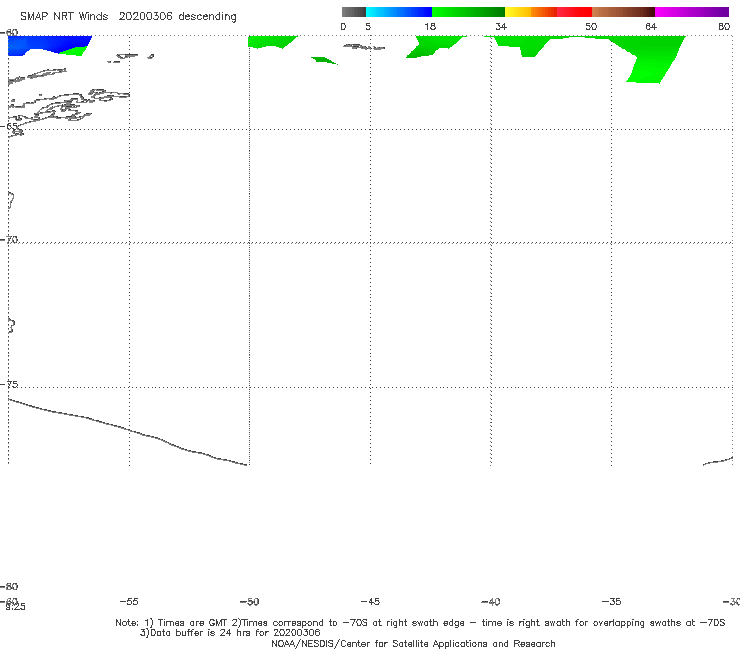
Task: Click the longitude label '-35'
Action: coord(611,602)
